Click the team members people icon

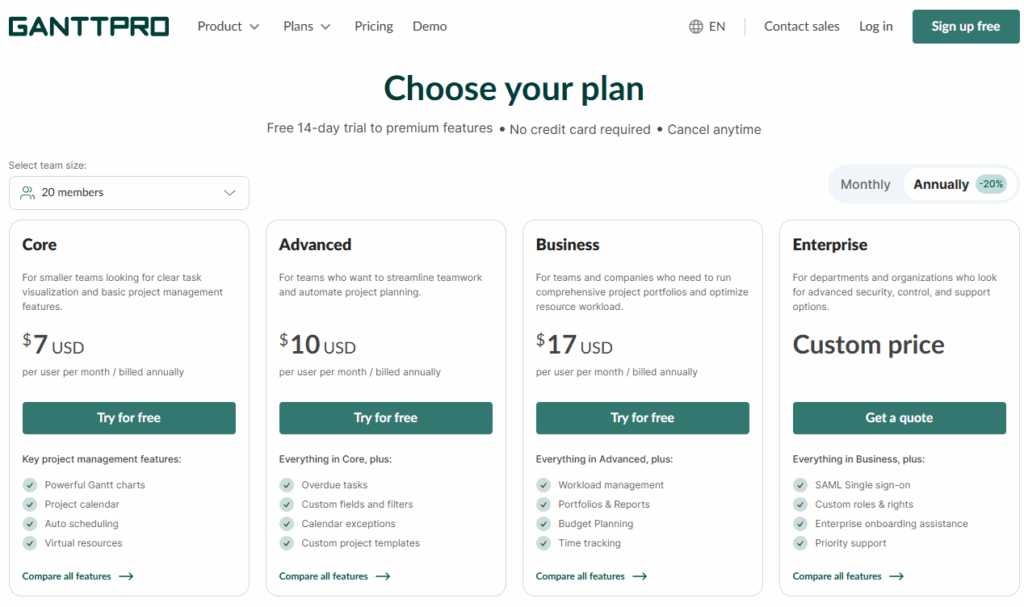pyautogui.click(x=28, y=193)
